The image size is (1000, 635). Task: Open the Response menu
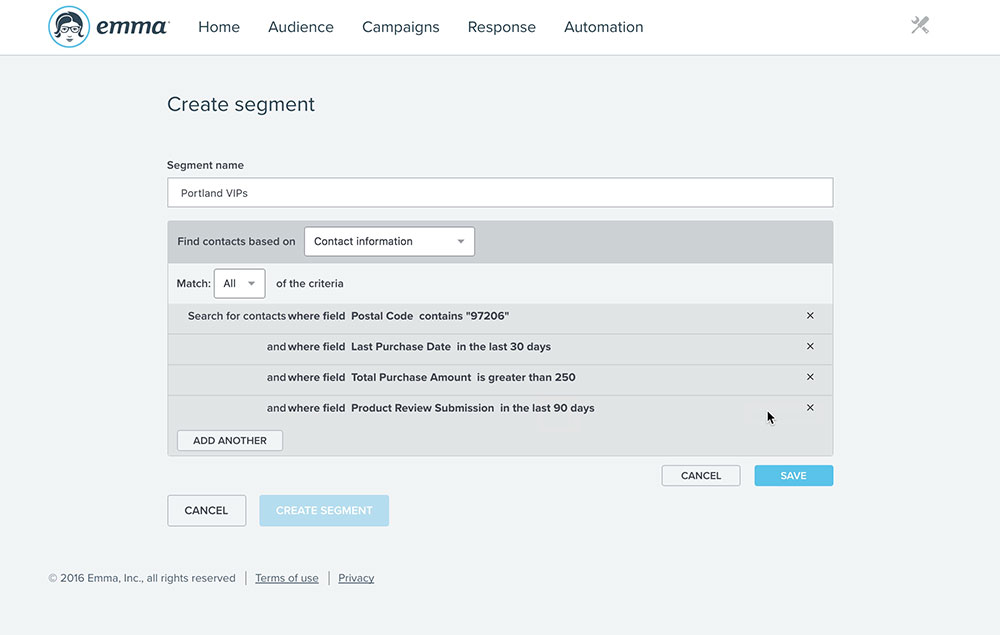[x=502, y=27]
